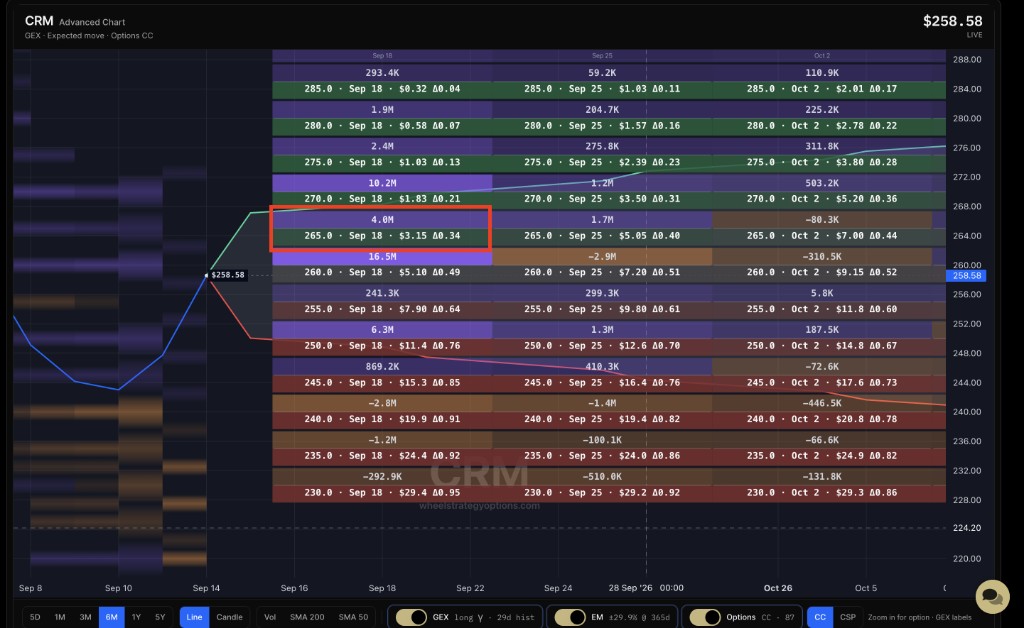Image resolution: width=1024 pixels, height=628 pixels.
Task: Click the 230.0 Oct 2 $29.3 option row
Action: 822,492
